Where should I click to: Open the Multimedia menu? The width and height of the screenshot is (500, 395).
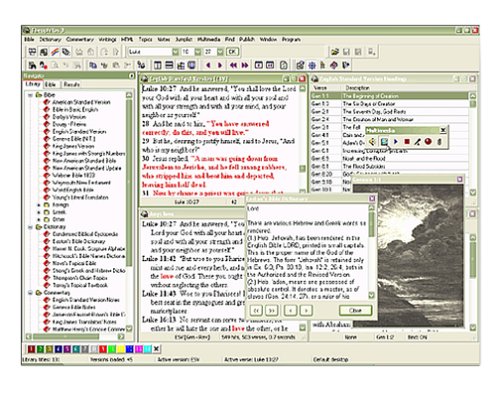209,39
